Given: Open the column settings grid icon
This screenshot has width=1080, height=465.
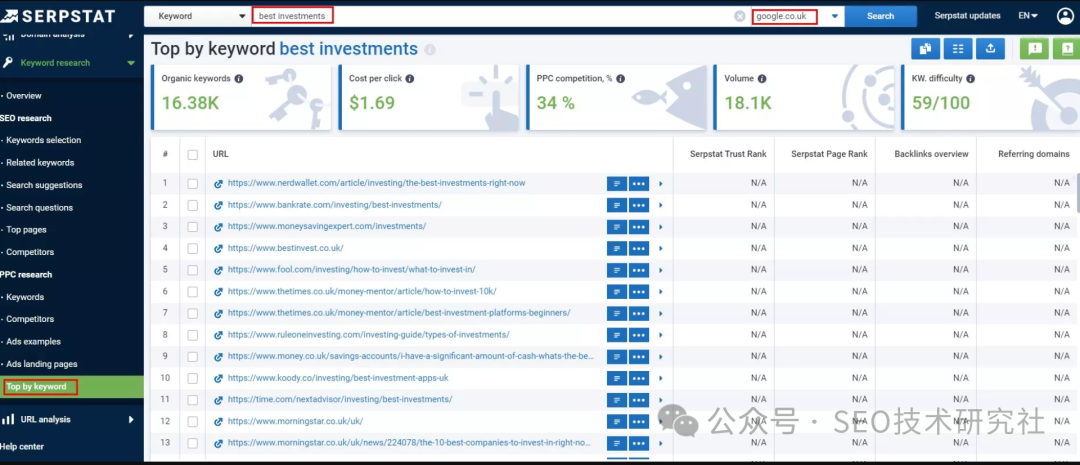Looking at the screenshot, I should (x=958, y=49).
